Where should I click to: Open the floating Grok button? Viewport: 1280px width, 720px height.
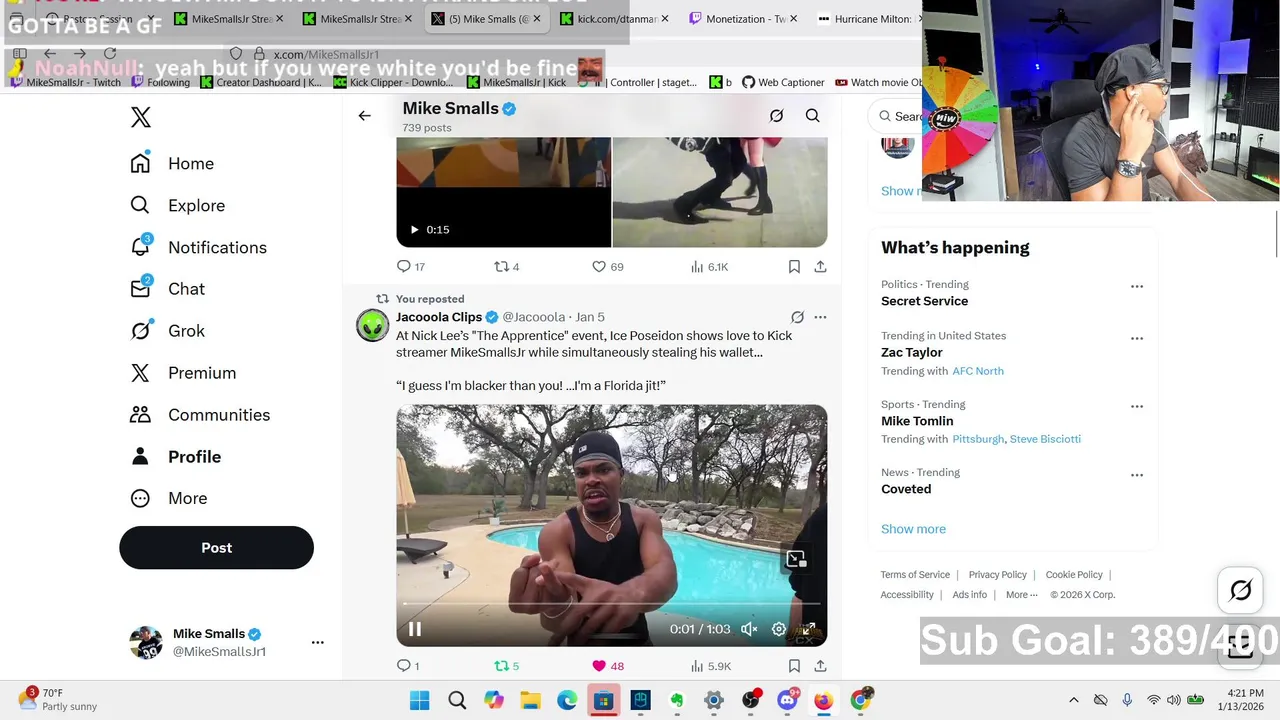1240,591
